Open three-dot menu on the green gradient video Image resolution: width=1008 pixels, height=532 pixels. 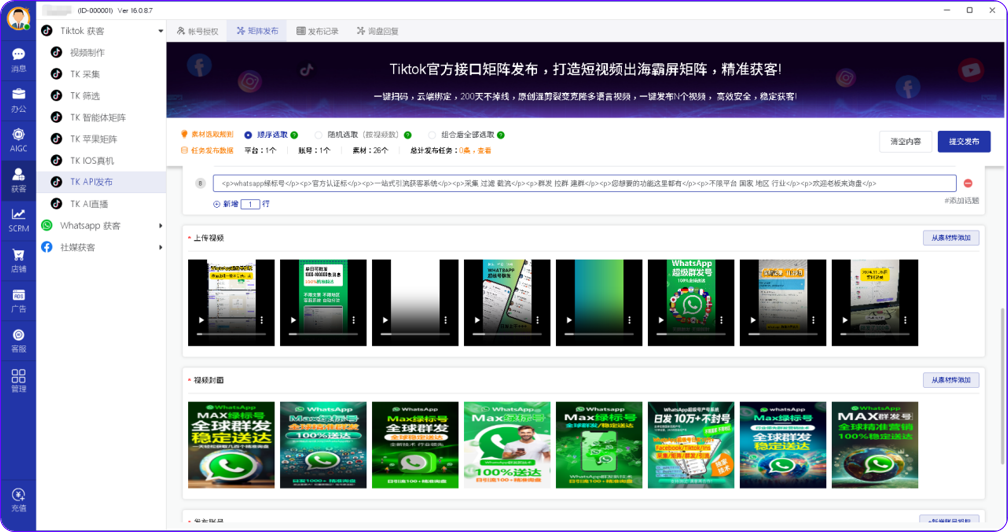tap(629, 320)
